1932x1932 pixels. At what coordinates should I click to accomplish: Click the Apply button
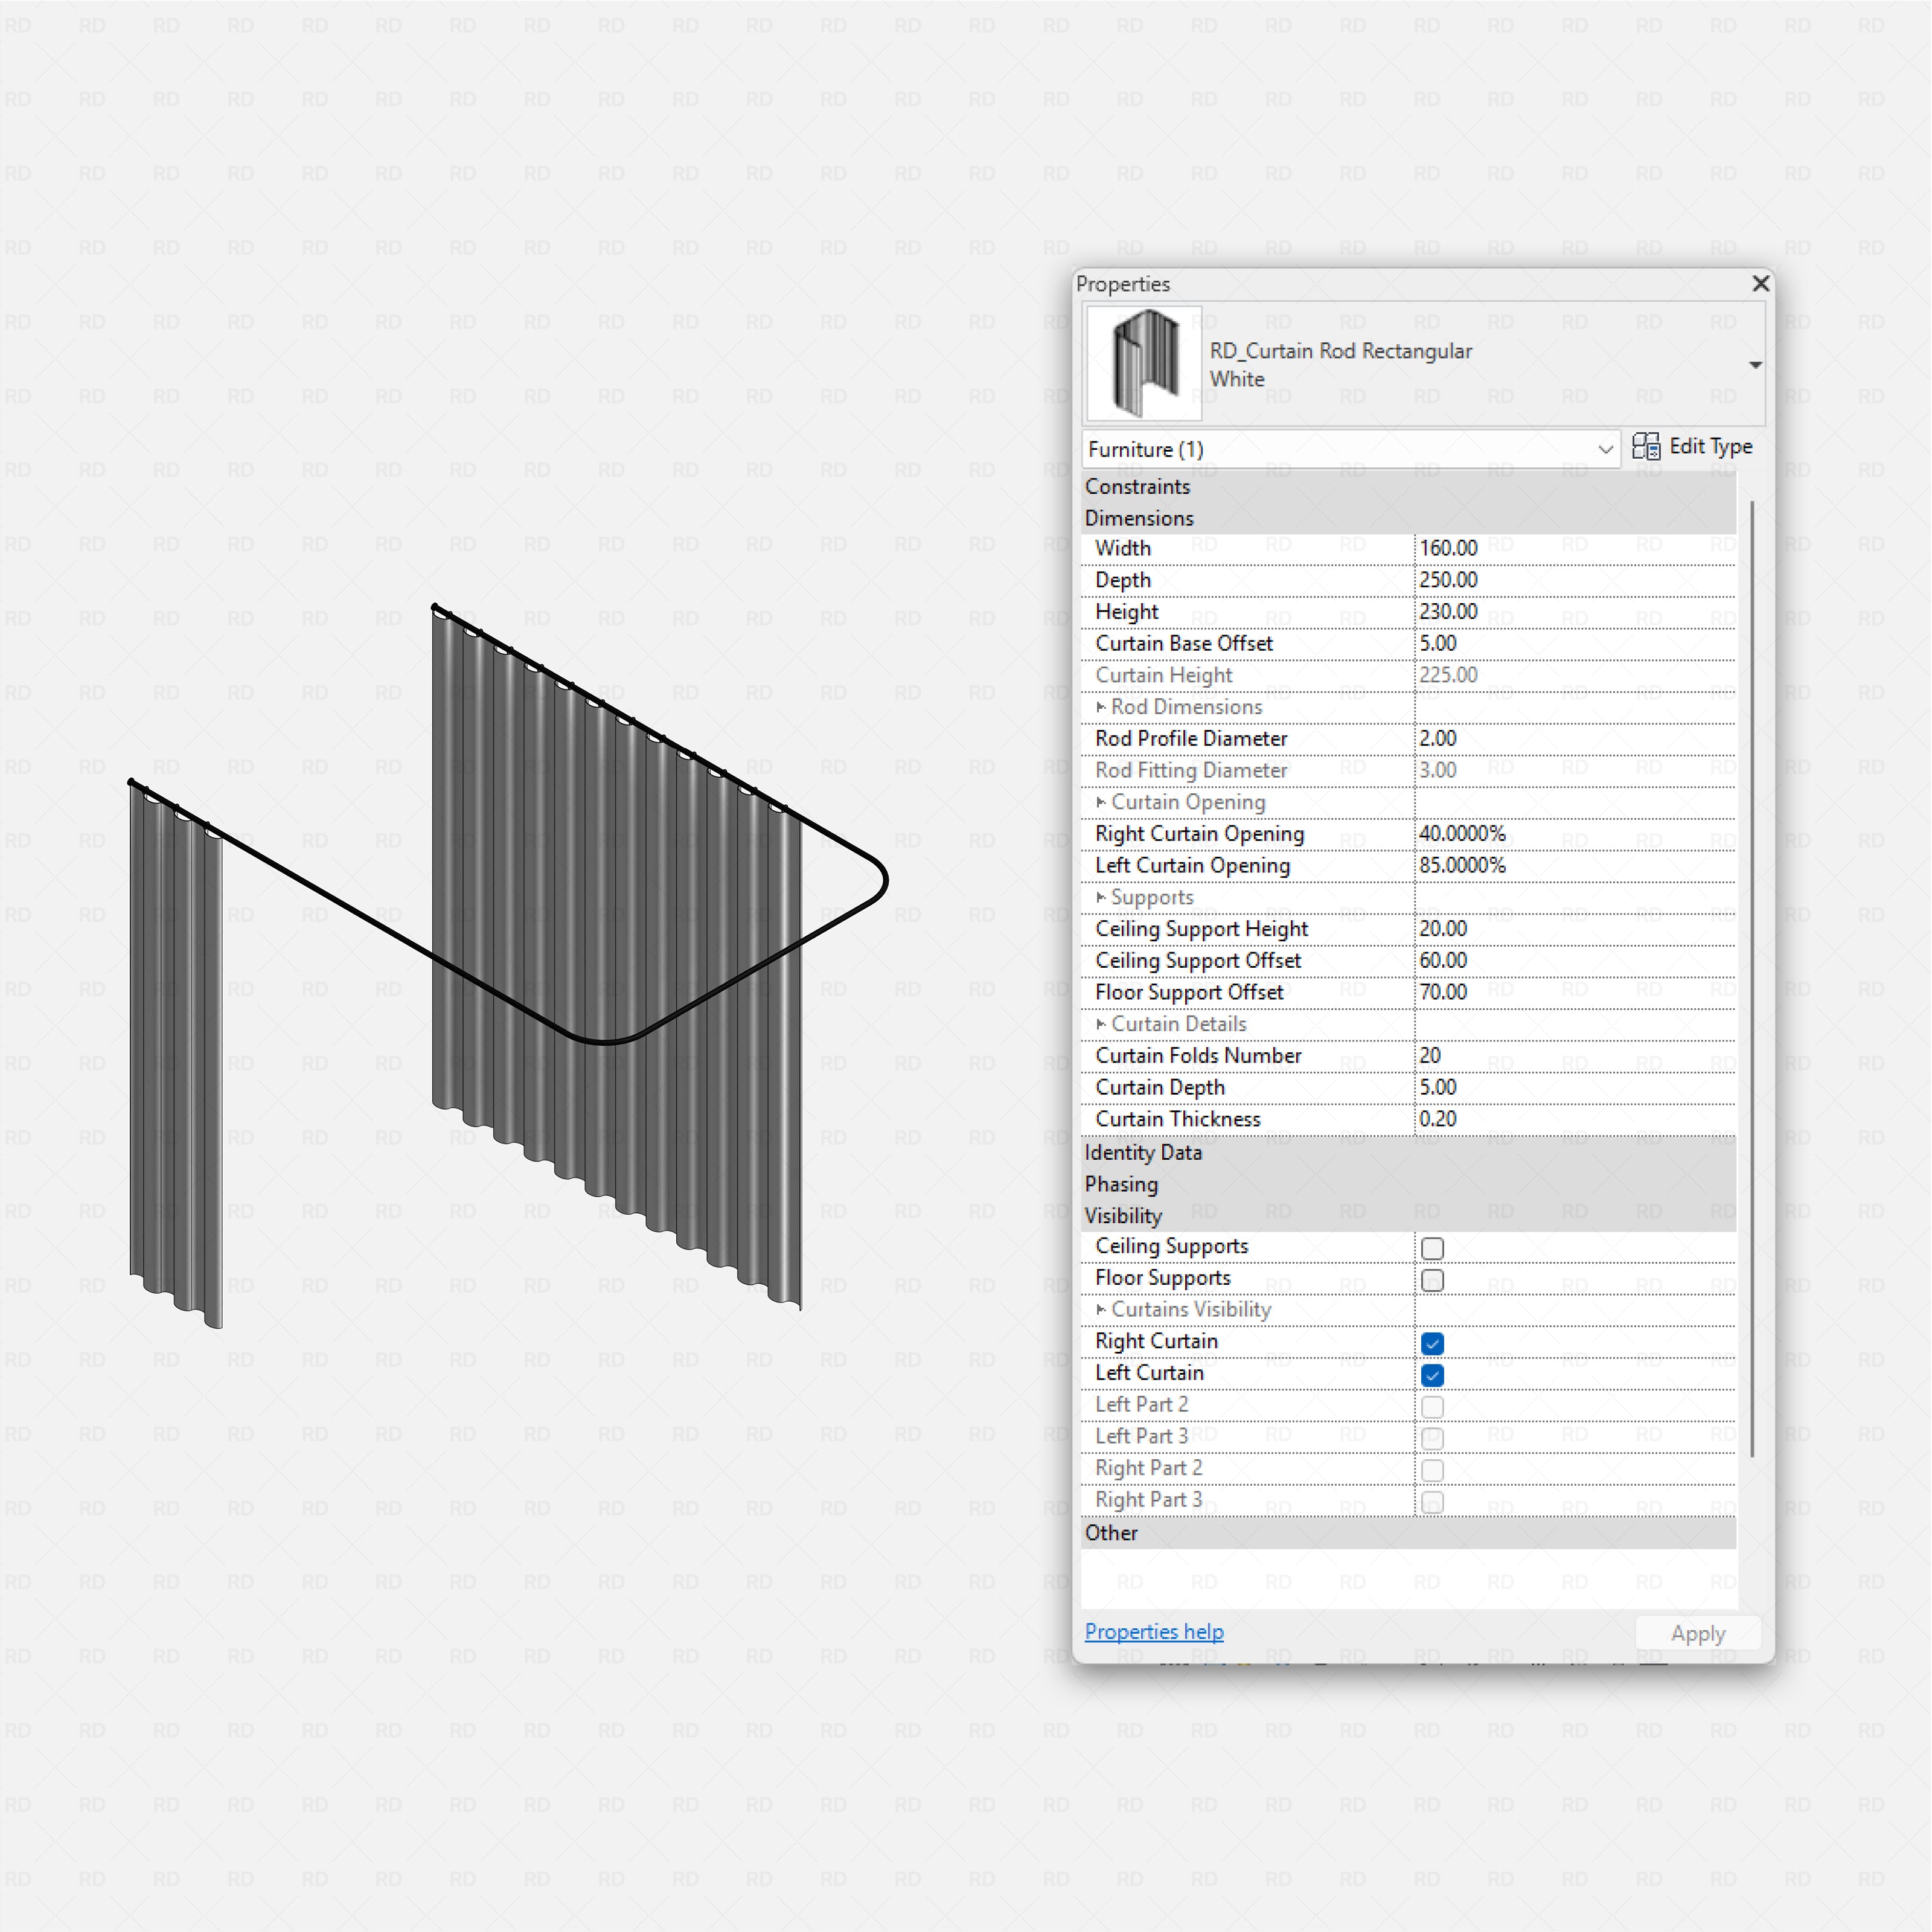[1697, 1633]
